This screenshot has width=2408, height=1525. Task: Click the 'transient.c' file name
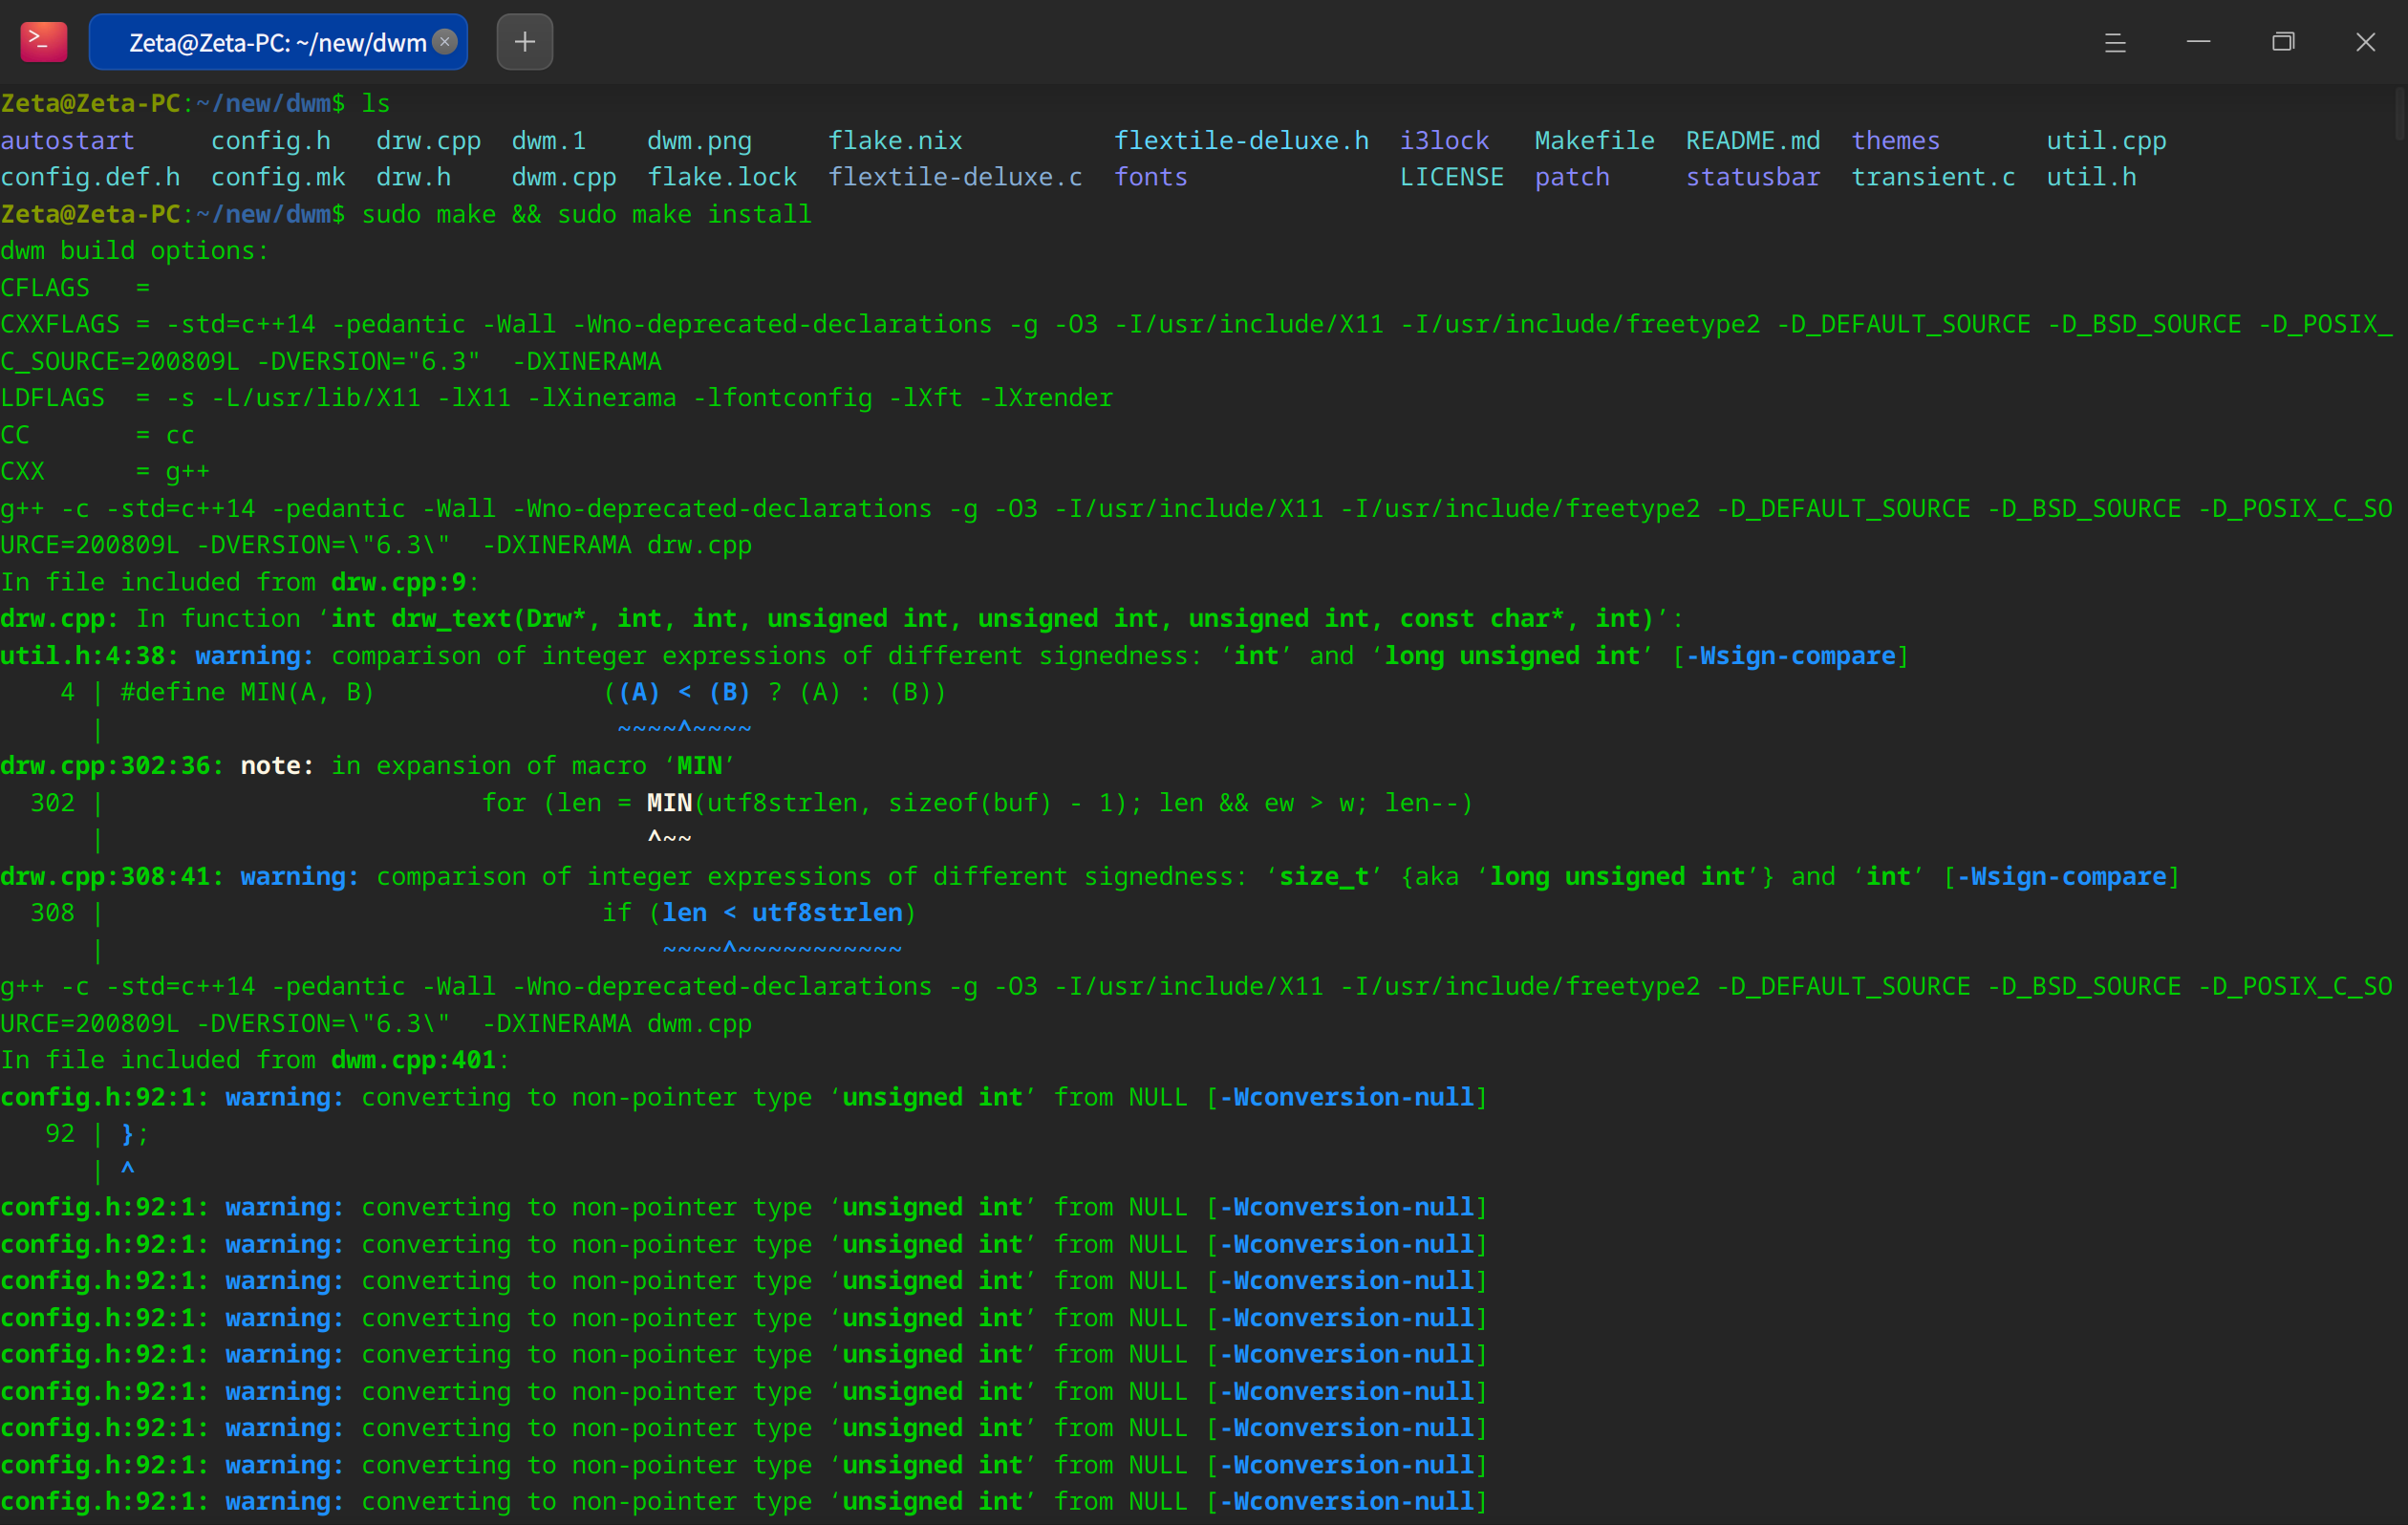[x=1933, y=177]
